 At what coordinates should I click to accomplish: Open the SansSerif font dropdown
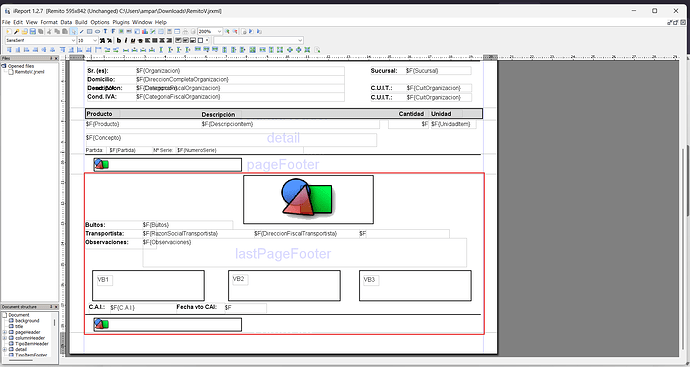click(x=40, y=40)
